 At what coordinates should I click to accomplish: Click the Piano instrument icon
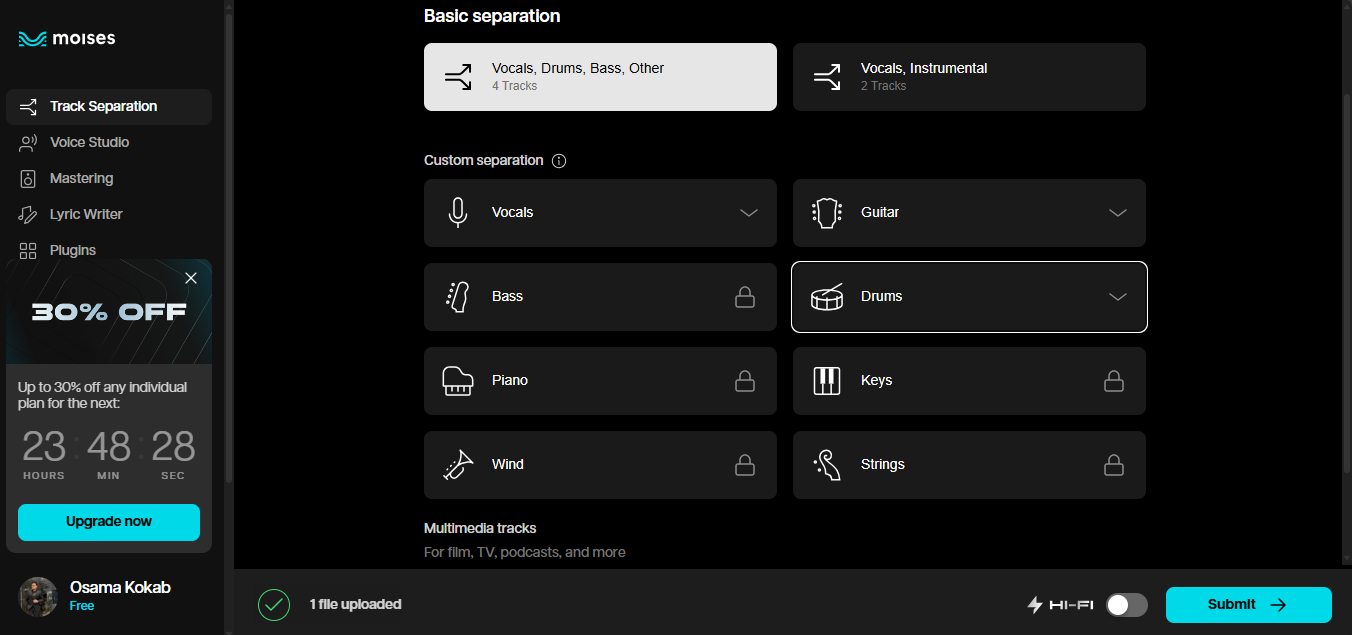tap(458, 380)
